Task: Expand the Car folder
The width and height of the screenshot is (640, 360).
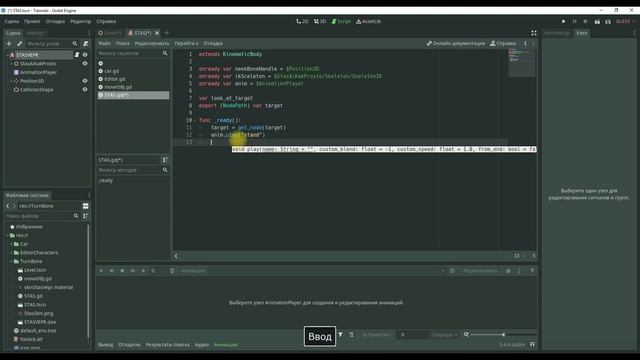Action: (11, 244)
